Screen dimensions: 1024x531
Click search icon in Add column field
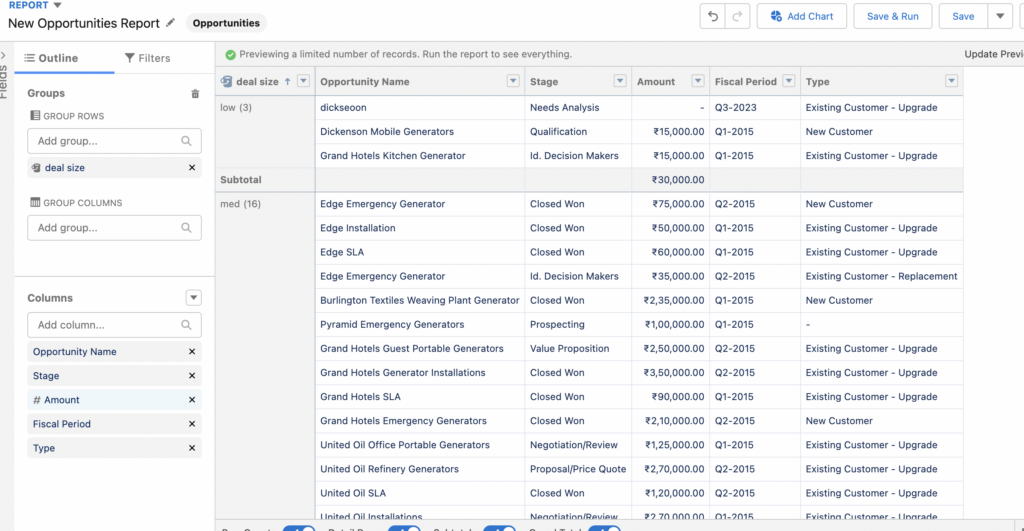tap(186, 325)
